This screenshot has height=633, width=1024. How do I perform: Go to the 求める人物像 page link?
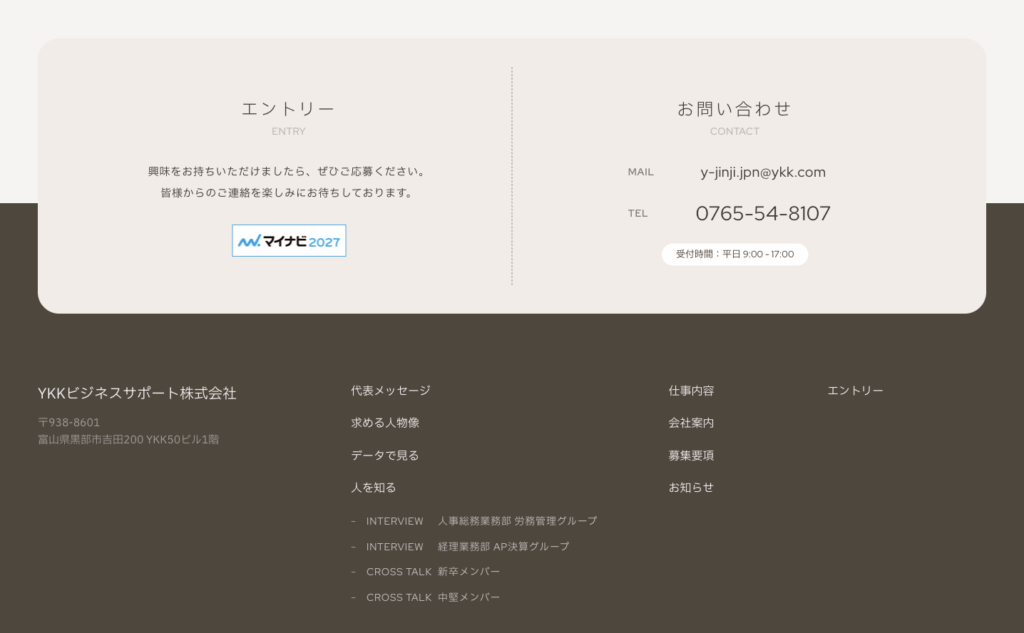pos(385,423)
